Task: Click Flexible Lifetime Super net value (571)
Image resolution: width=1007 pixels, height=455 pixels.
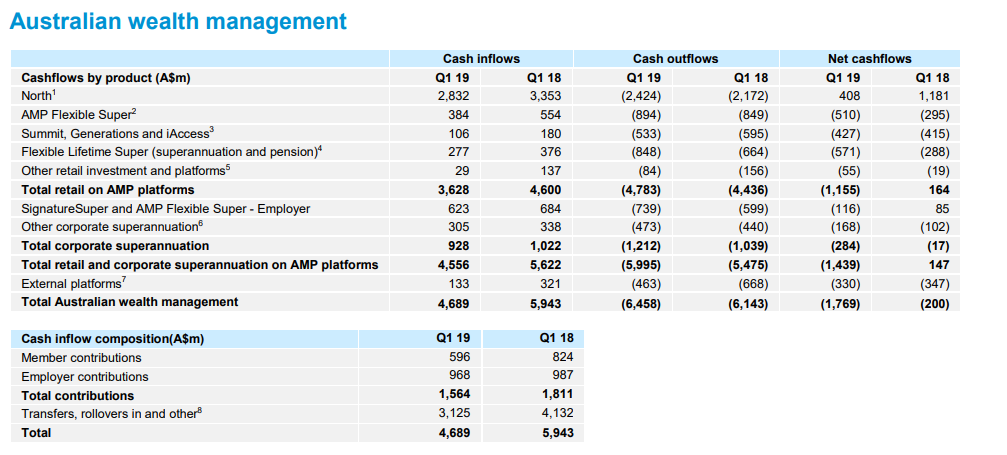Action: [x=845, y=152]
